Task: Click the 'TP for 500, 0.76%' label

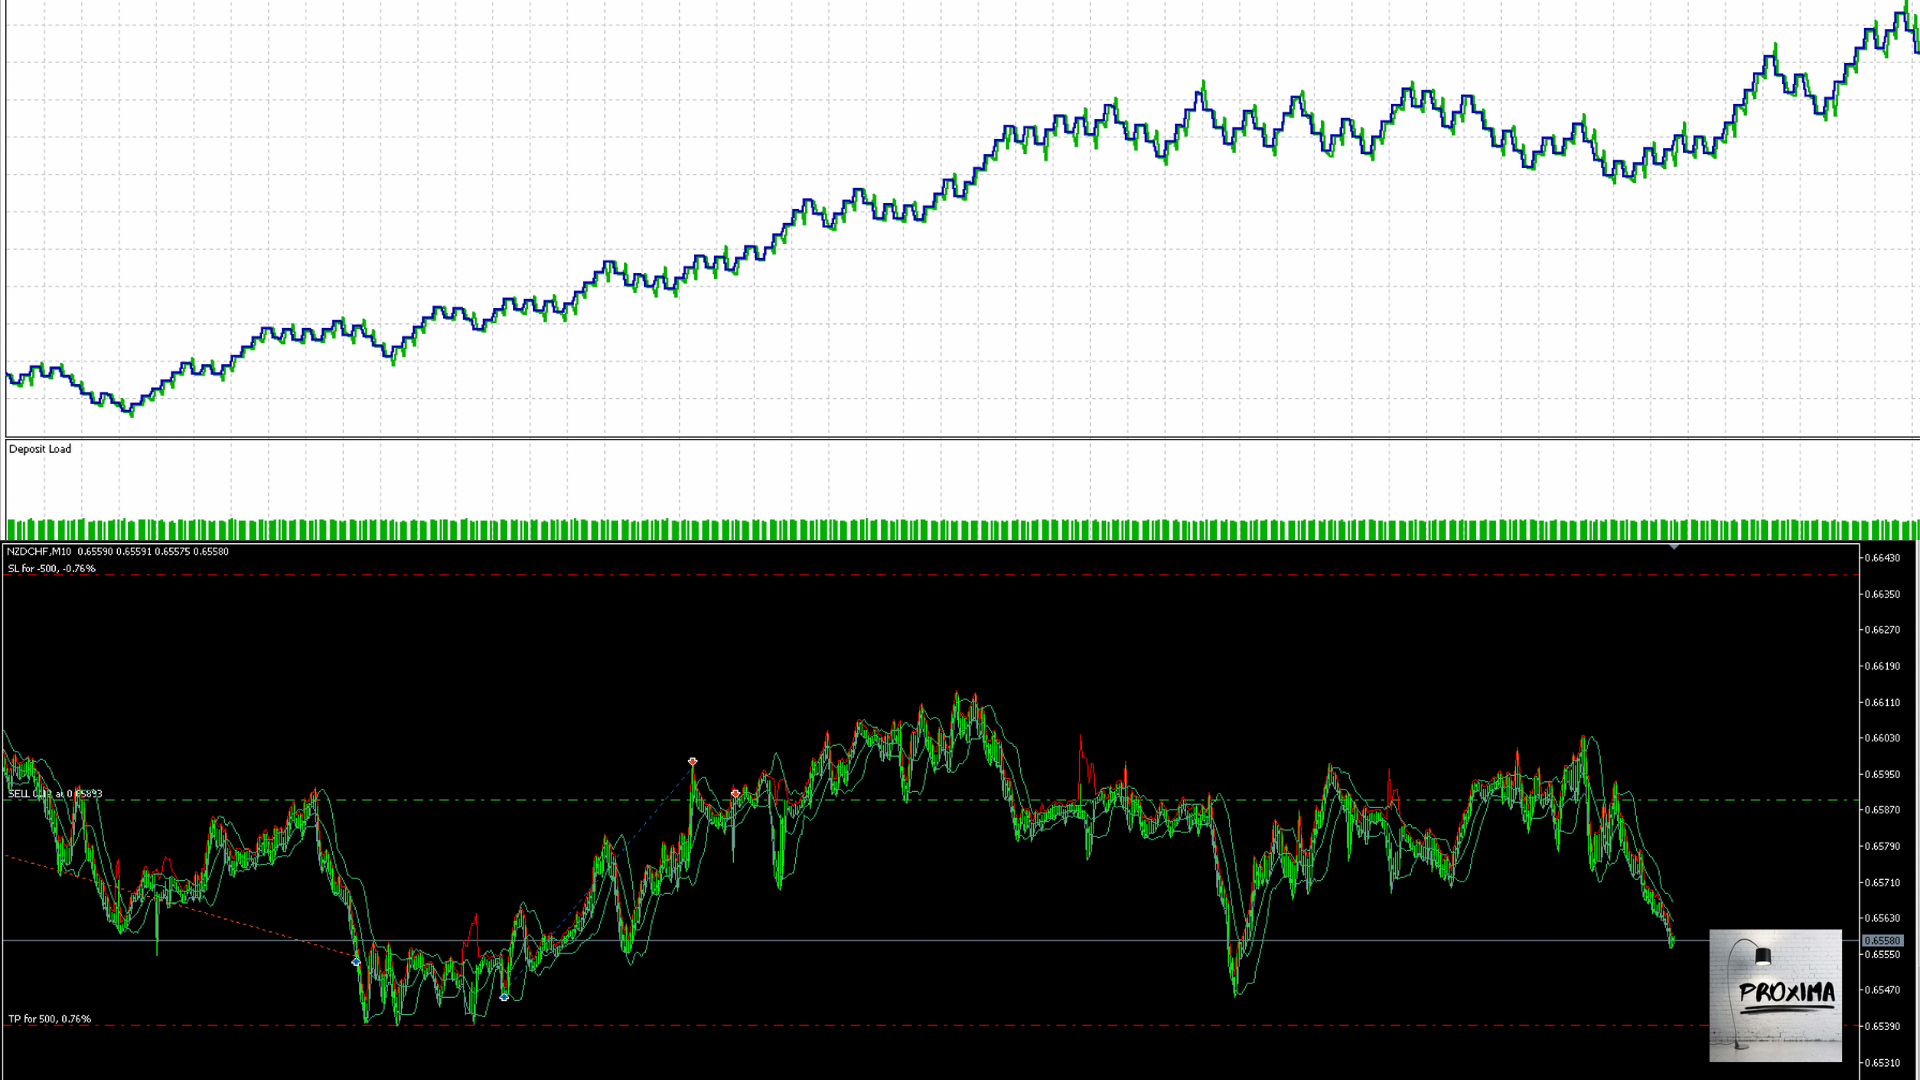Action: [50, 1019]
